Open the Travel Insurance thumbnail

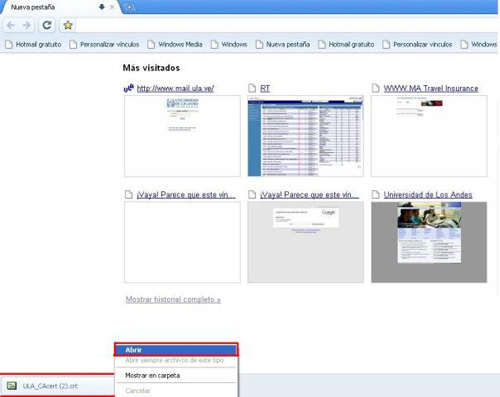(x=429, y=136)
